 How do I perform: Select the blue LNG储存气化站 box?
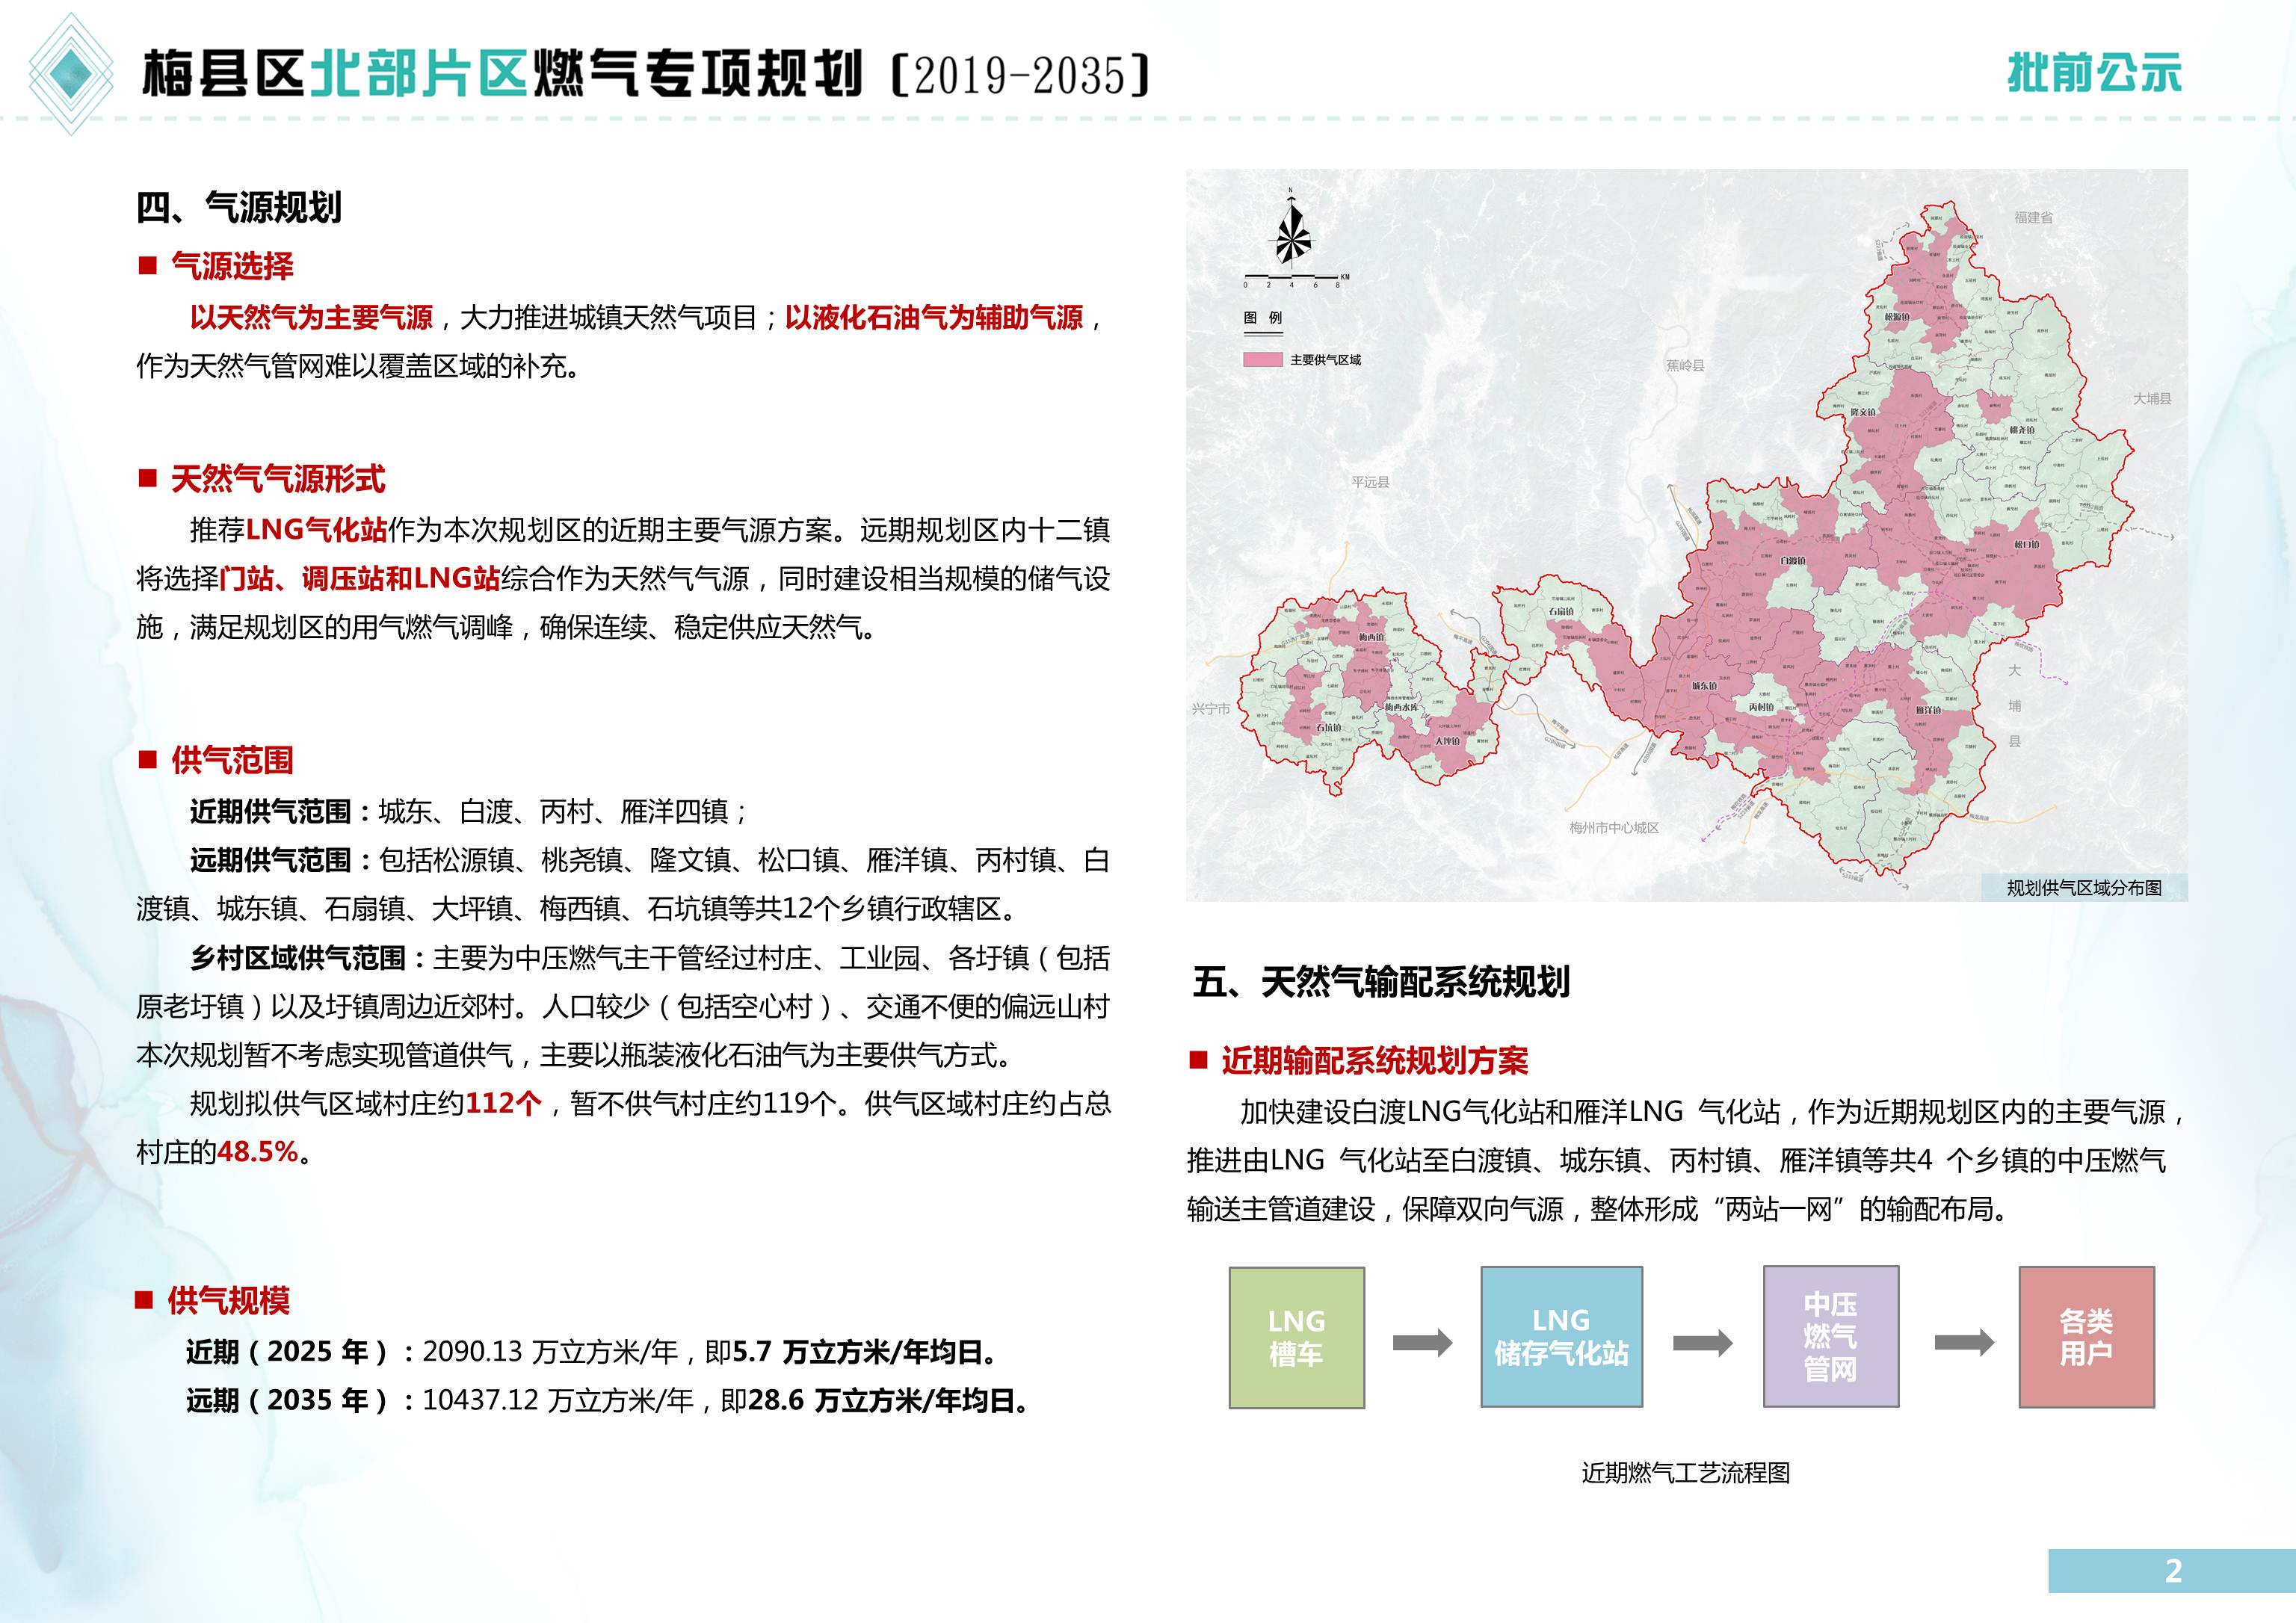(1561, 1338)
